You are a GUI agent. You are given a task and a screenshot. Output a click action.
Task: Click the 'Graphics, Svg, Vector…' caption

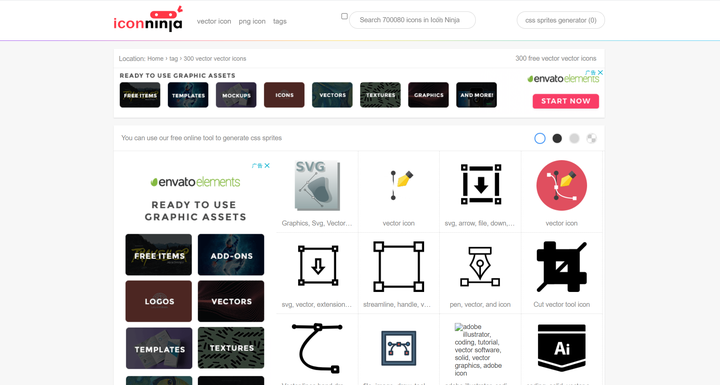pos(317,223)
